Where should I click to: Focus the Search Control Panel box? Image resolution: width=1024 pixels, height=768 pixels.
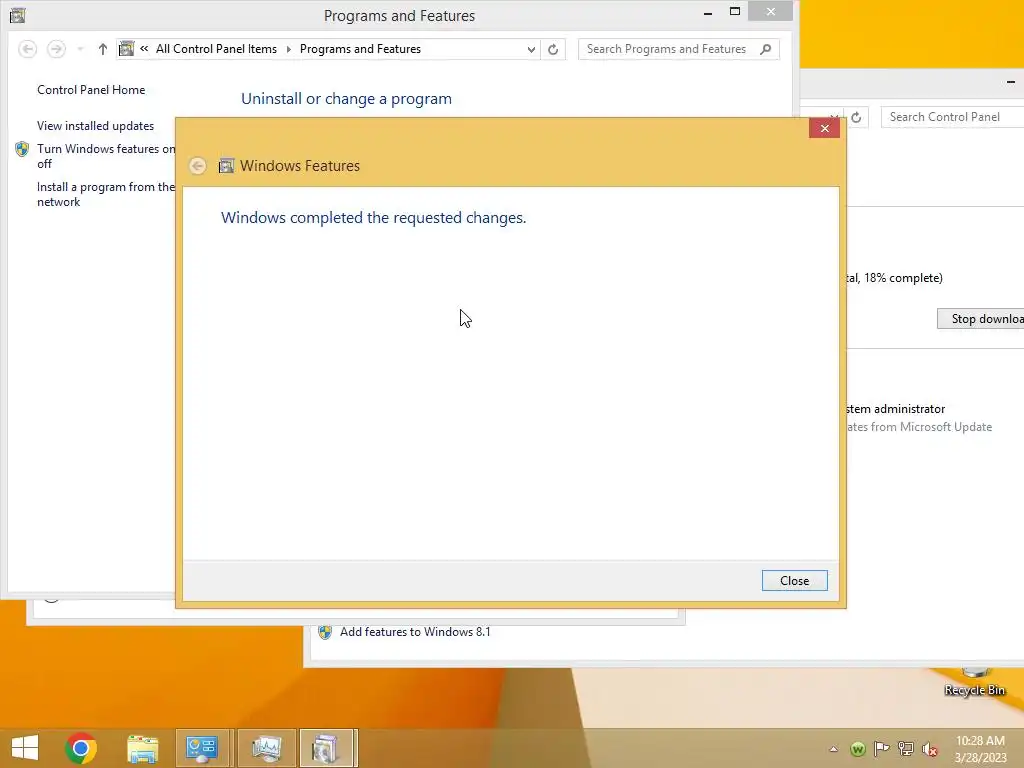pos(952,117)
